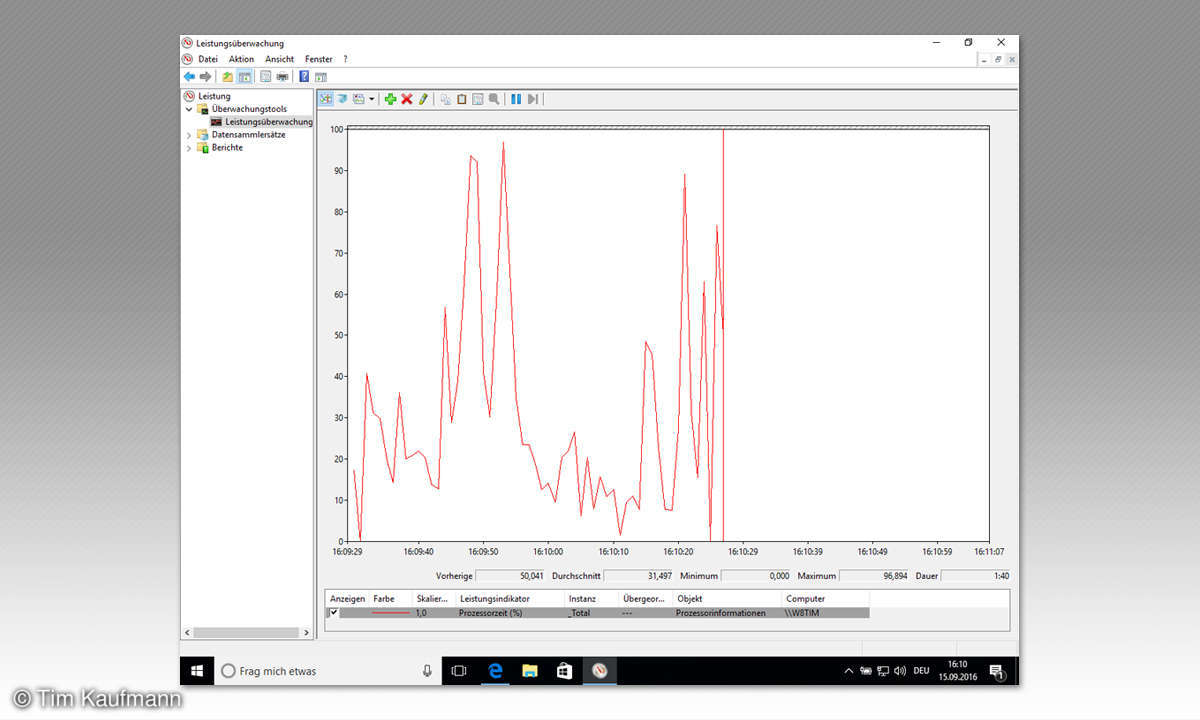Open the ? help menu
The height and width of the screenshot is (720, 1200).
point(345,59)
